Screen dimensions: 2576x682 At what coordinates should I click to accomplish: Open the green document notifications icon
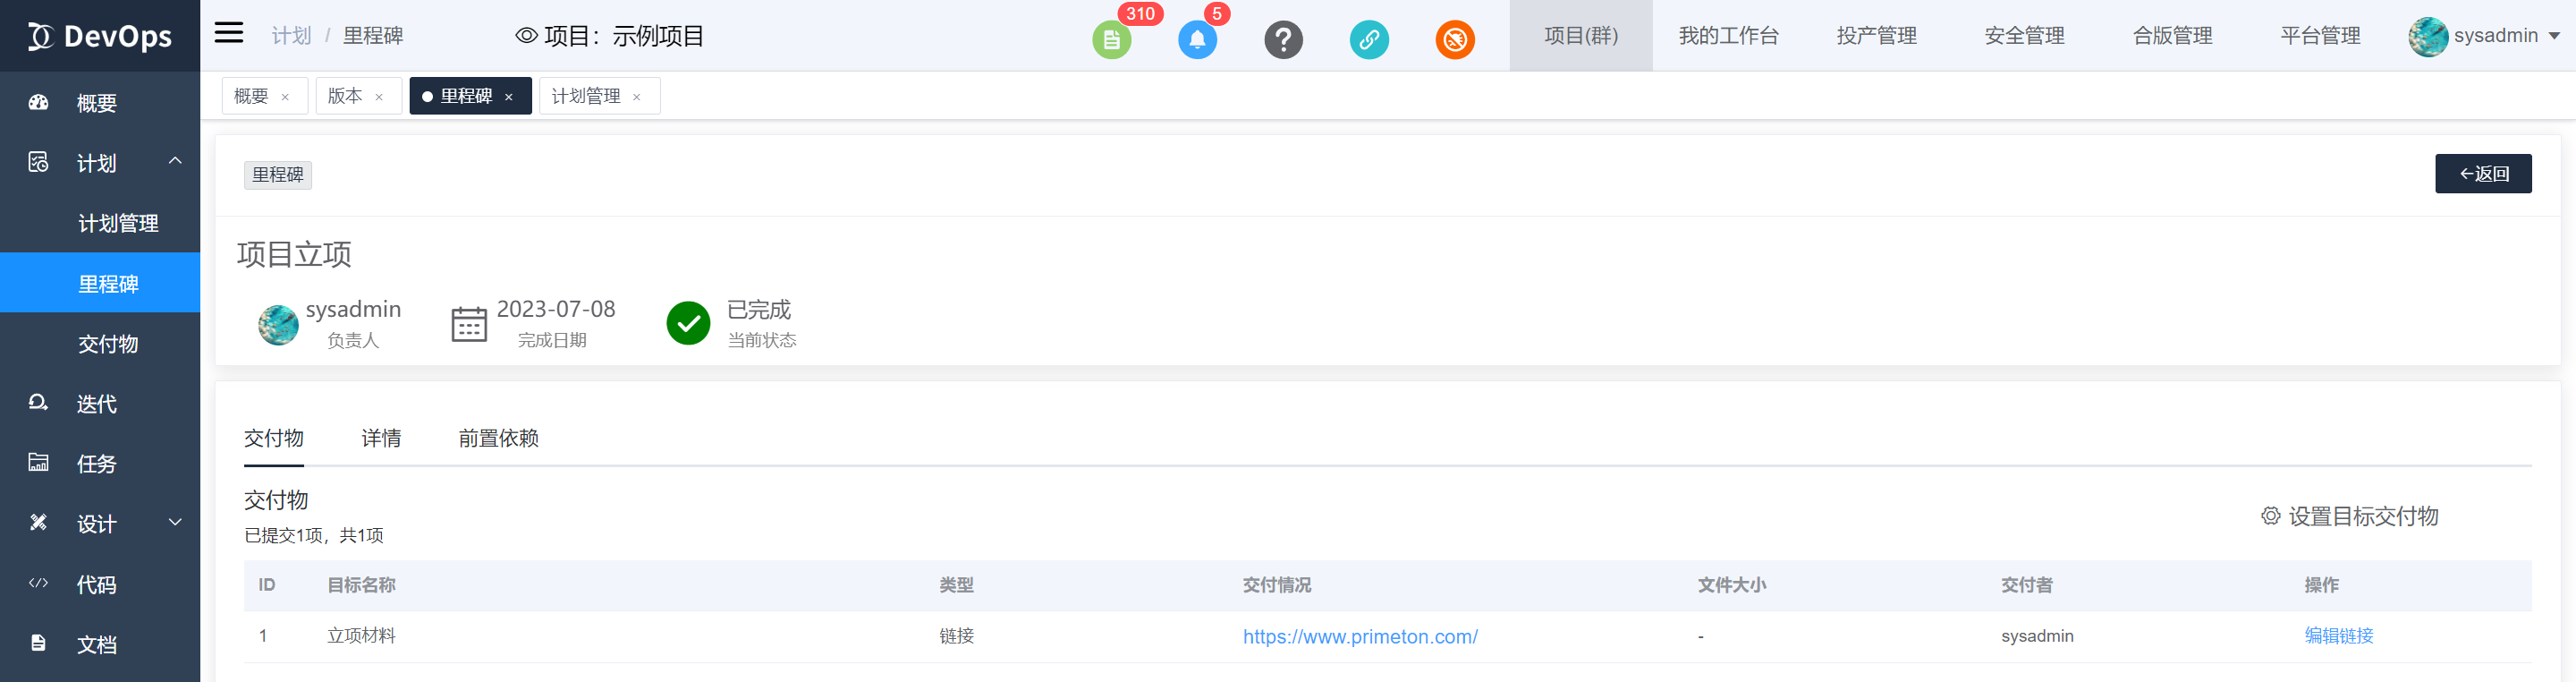point(1111,40)
